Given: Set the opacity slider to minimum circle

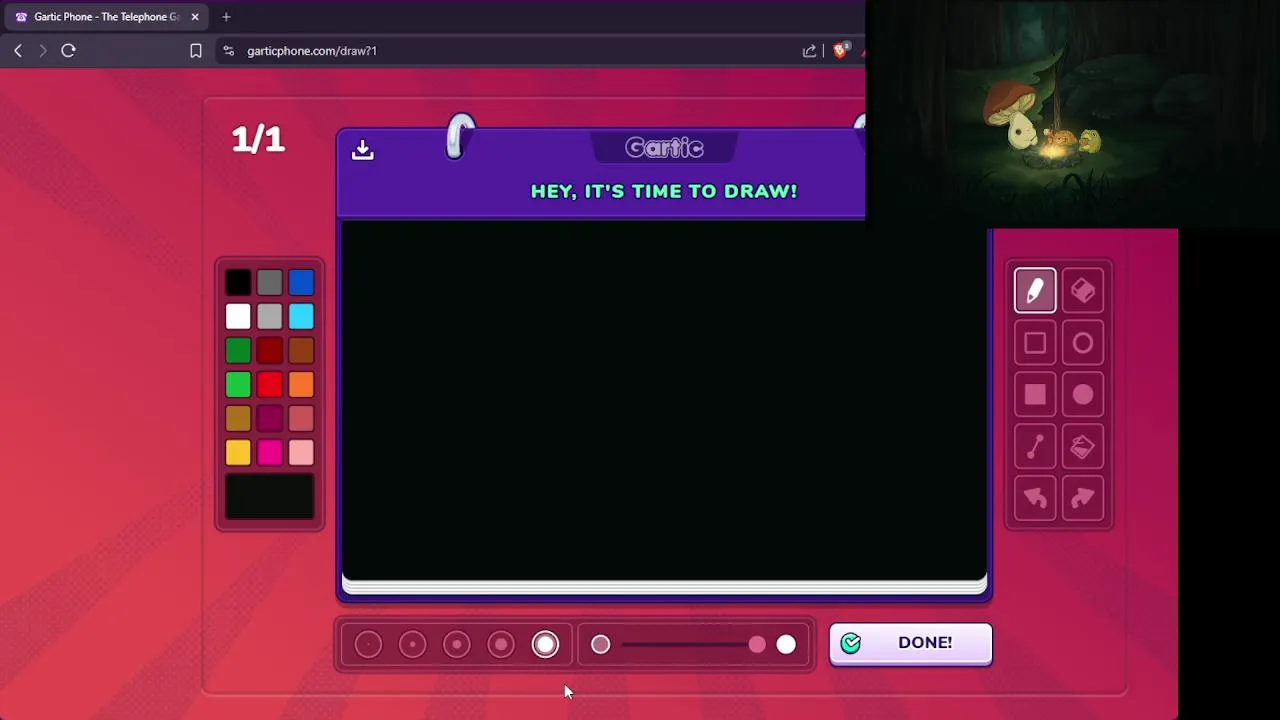Looking at the screenshot, I should pos(600,645).
